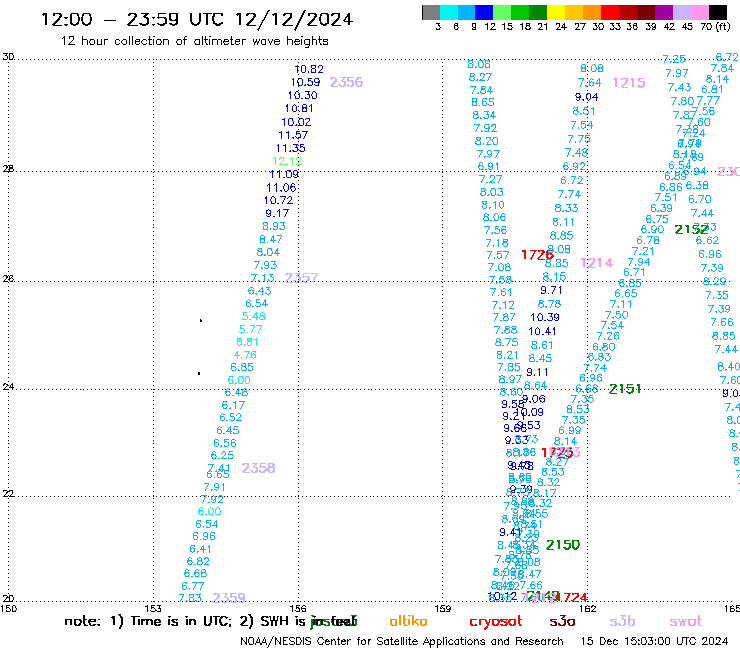Click the s3b time label '2359'
This screenshot has height=650, width=740.
229,598
